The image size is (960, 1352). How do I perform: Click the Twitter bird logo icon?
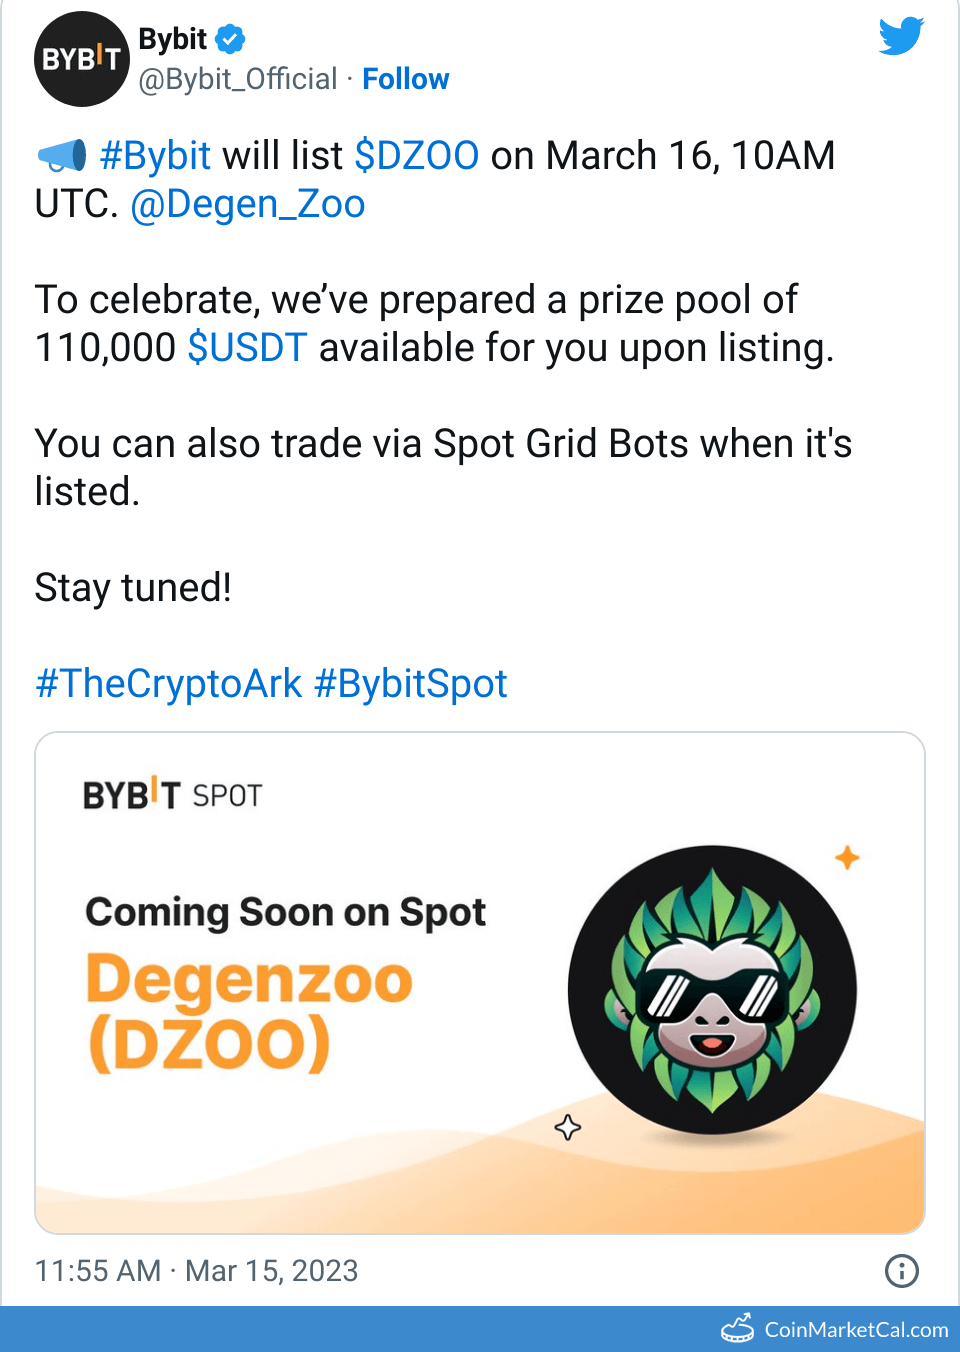pyautogui.click(x=901, y=36)
